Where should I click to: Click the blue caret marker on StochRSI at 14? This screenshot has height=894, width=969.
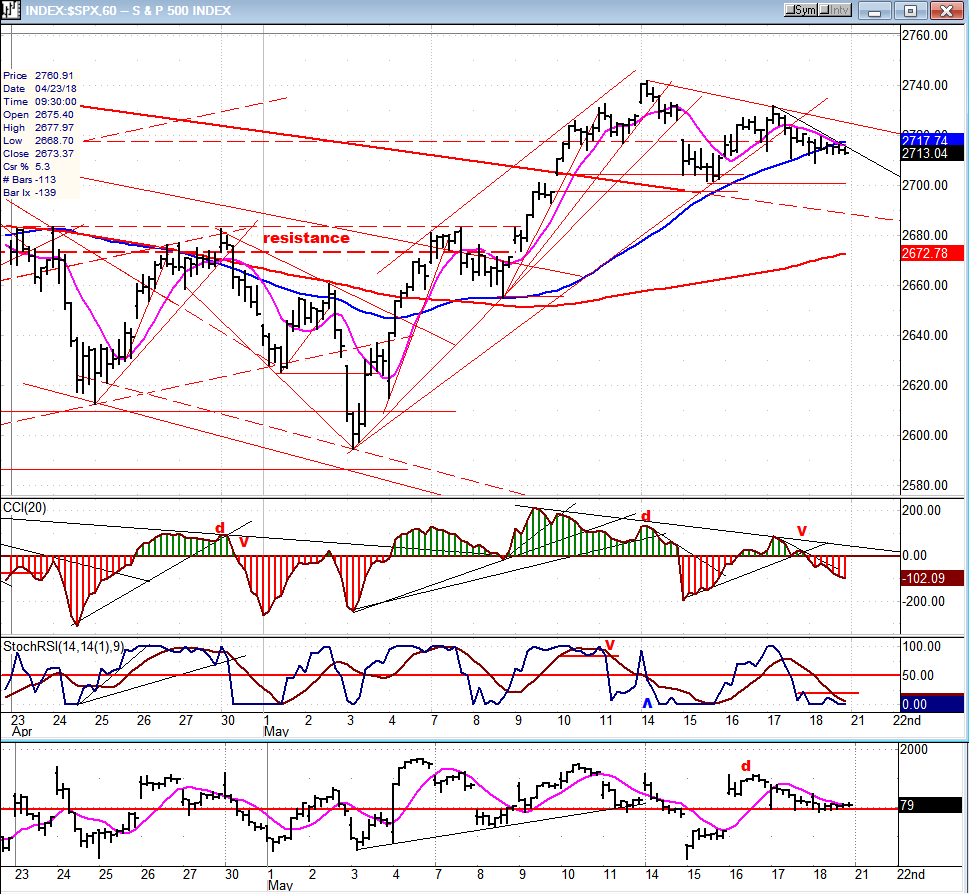click(x=647, y=703)
